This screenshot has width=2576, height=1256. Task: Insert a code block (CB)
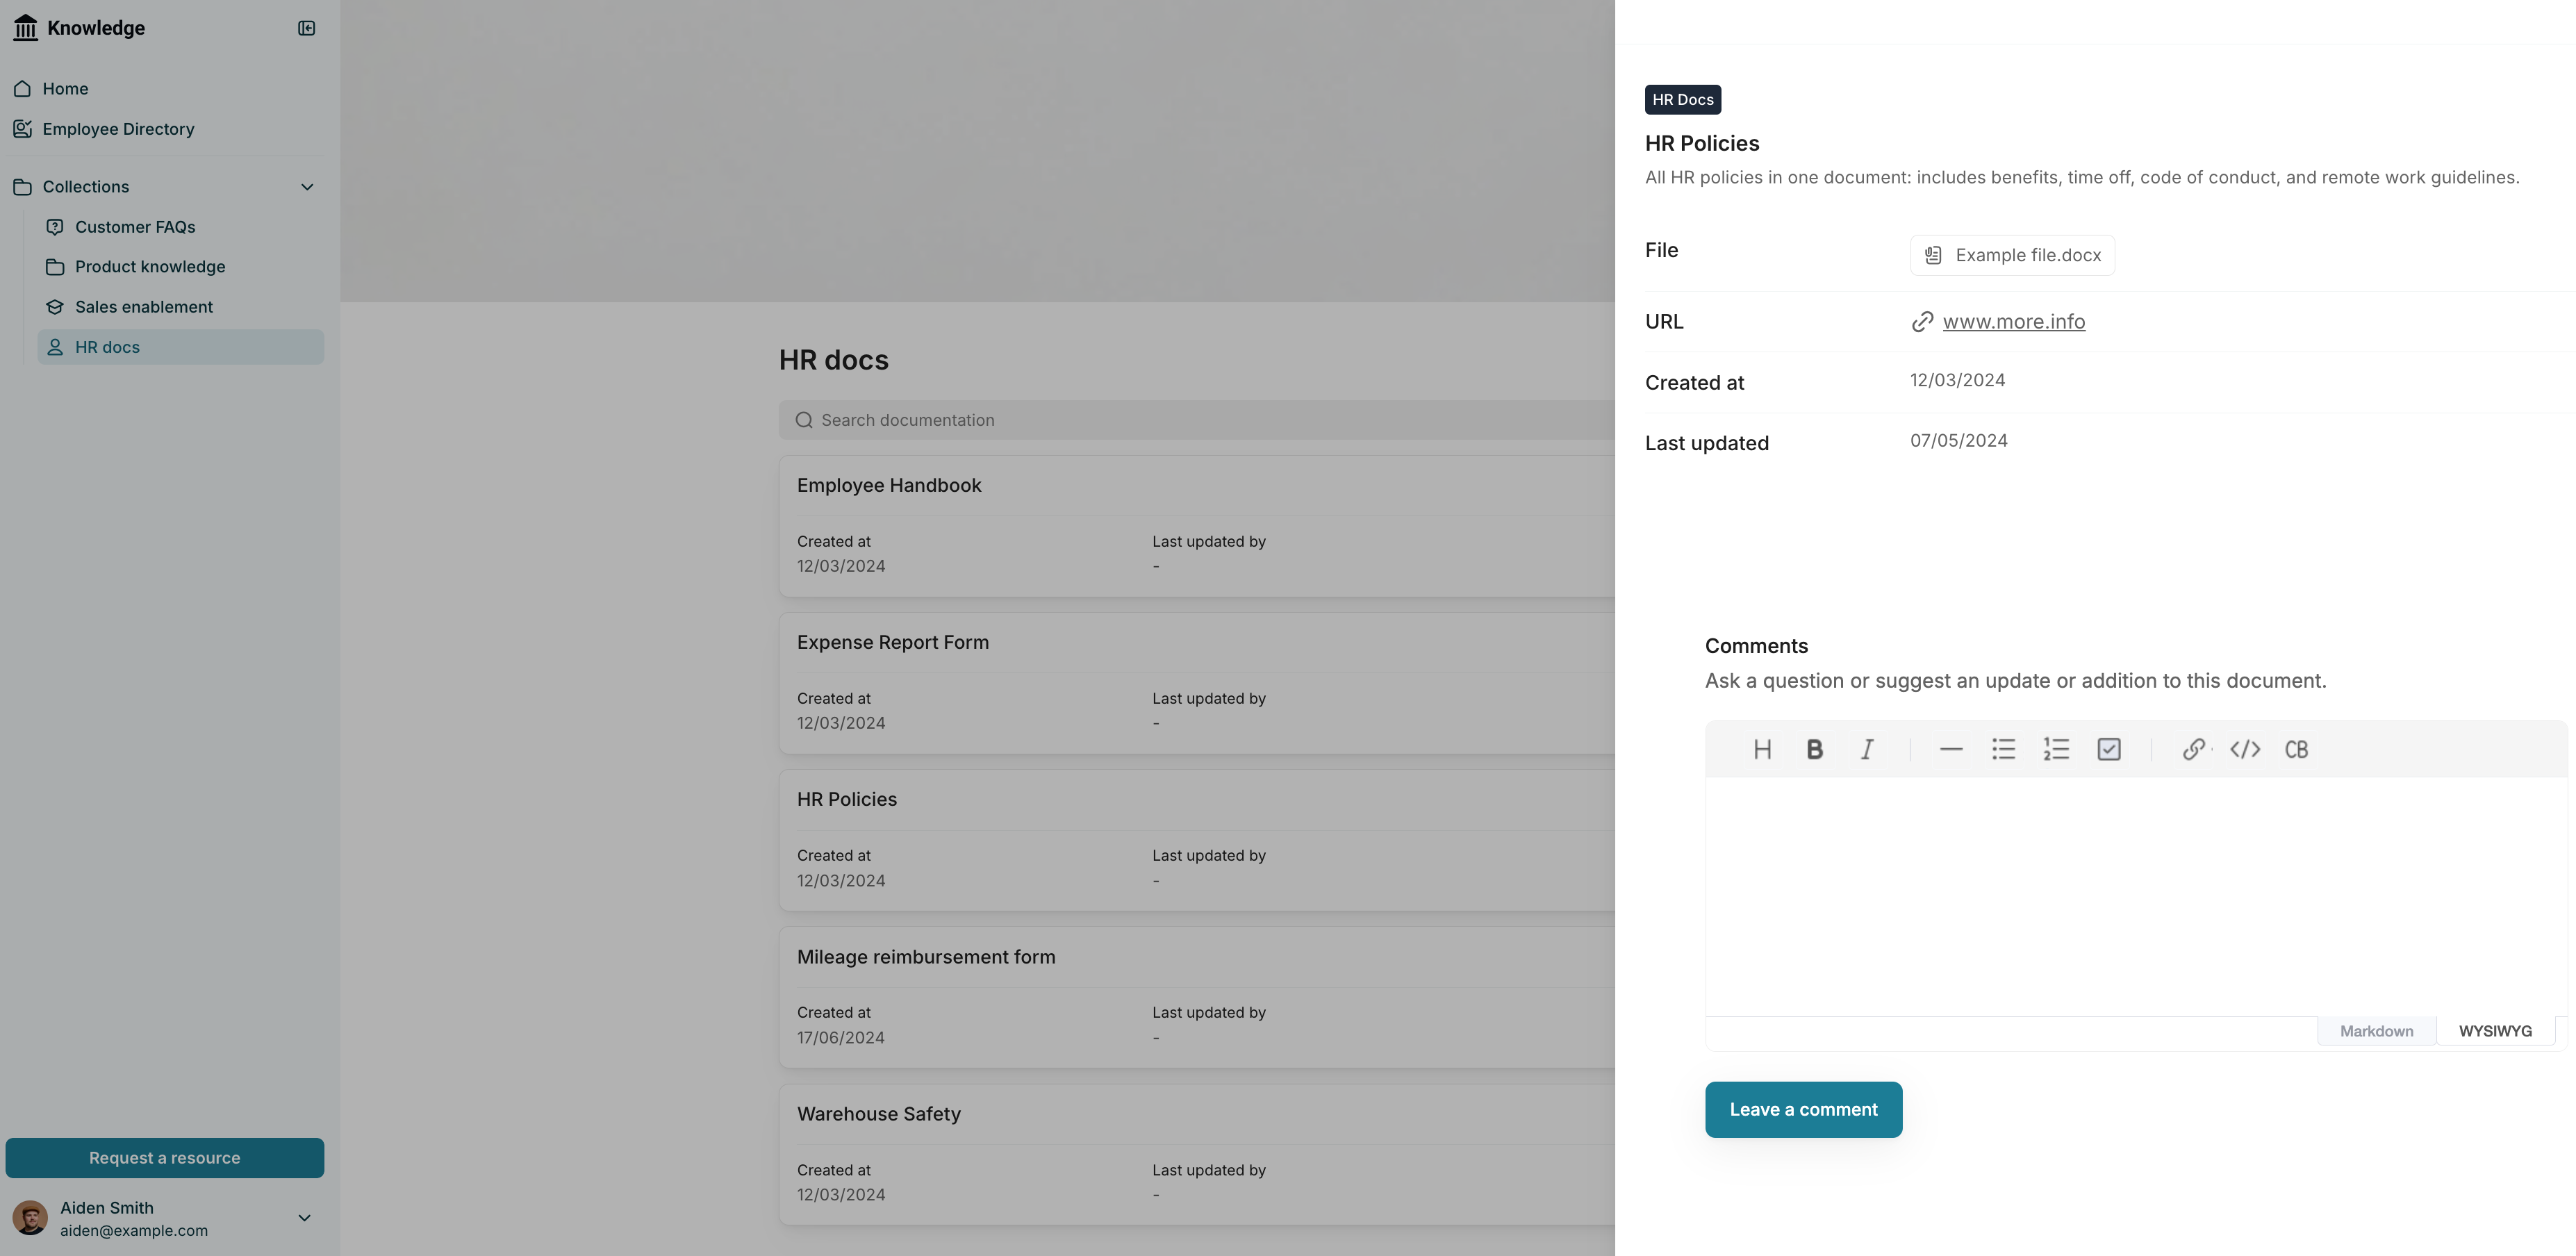(2296, 749)
